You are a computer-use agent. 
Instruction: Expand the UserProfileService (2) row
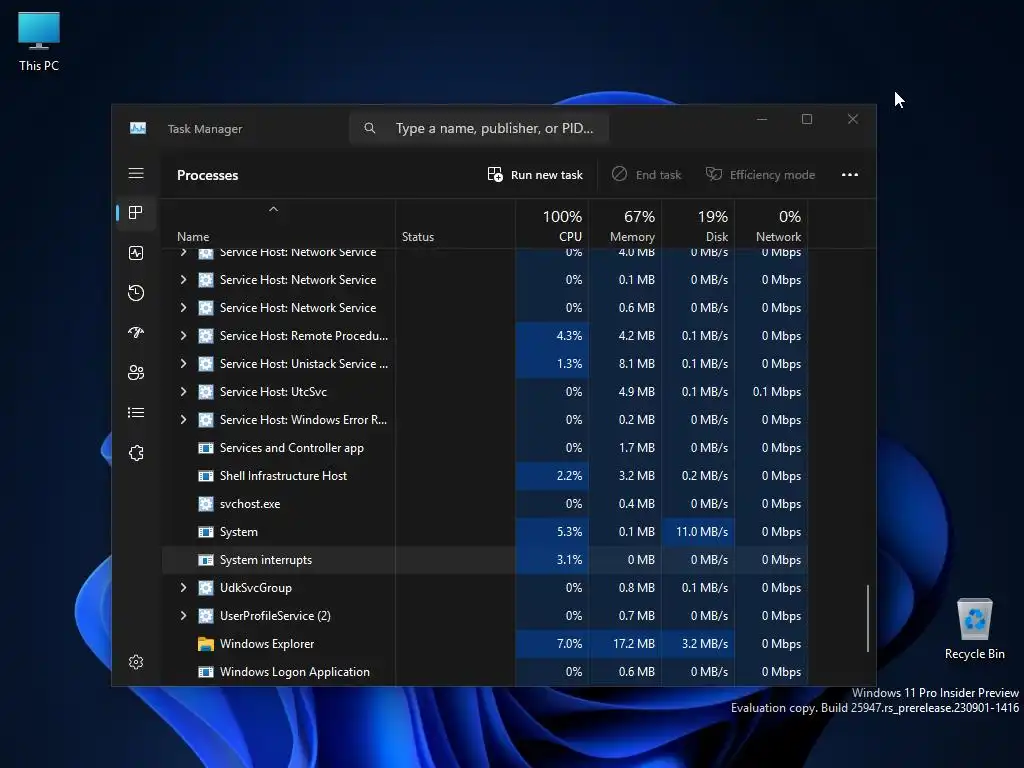click(x=184, y=616)
